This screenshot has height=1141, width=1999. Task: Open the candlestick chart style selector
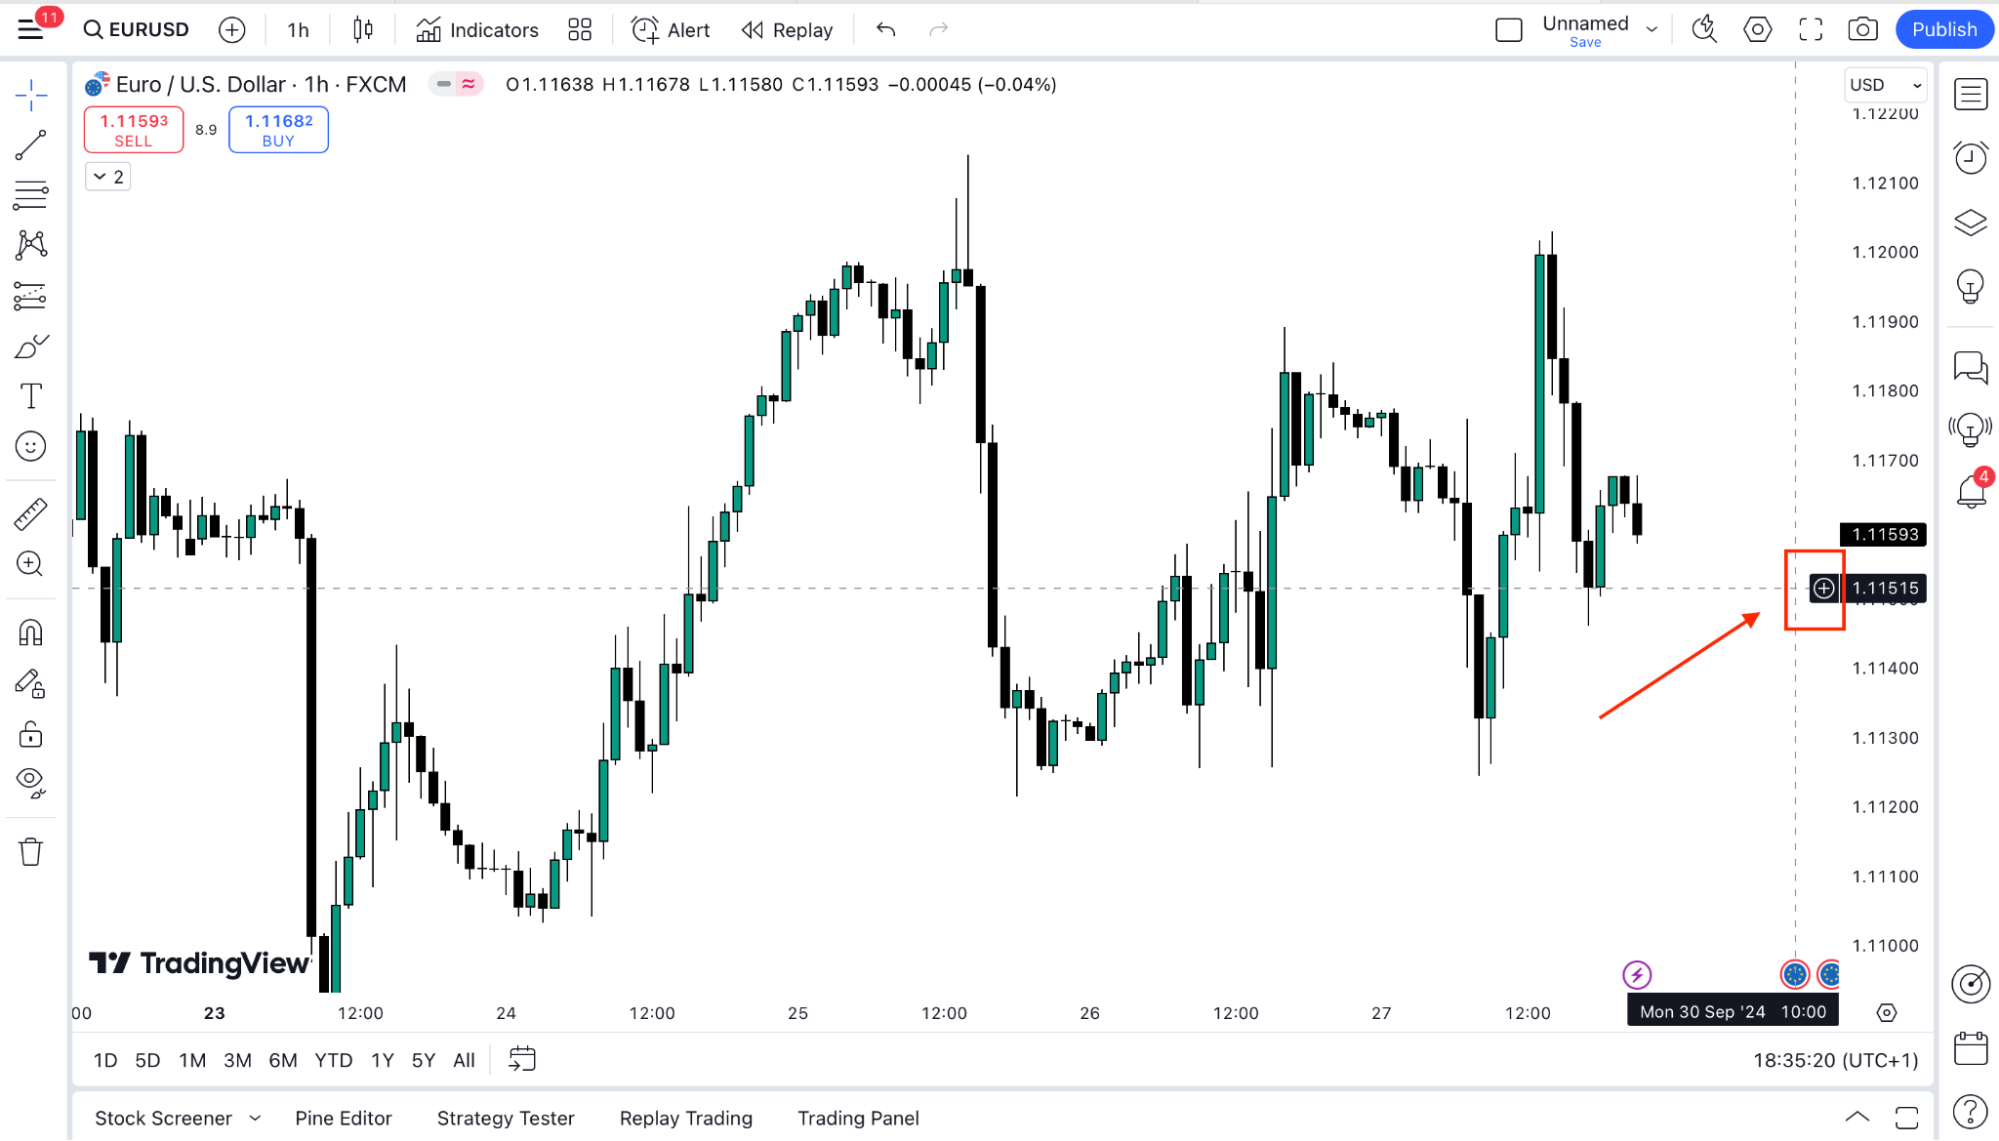pyautogui.click(x=363, y=30)
